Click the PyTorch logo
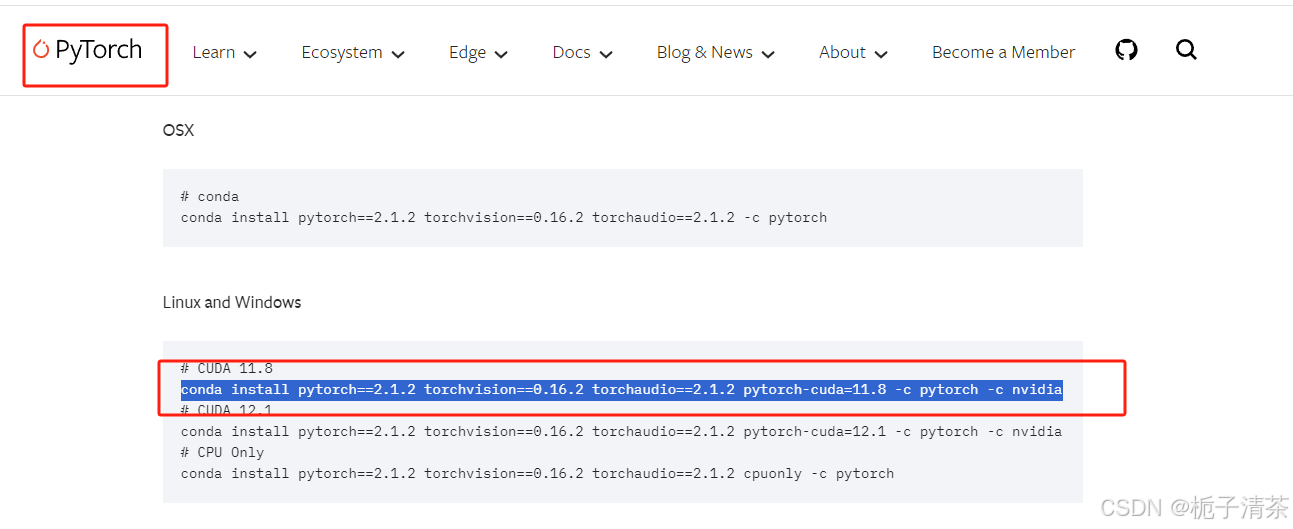Image resolution: width=1293 pixels, height=529 pixels. pyautogui.click(x=87, y=50)
